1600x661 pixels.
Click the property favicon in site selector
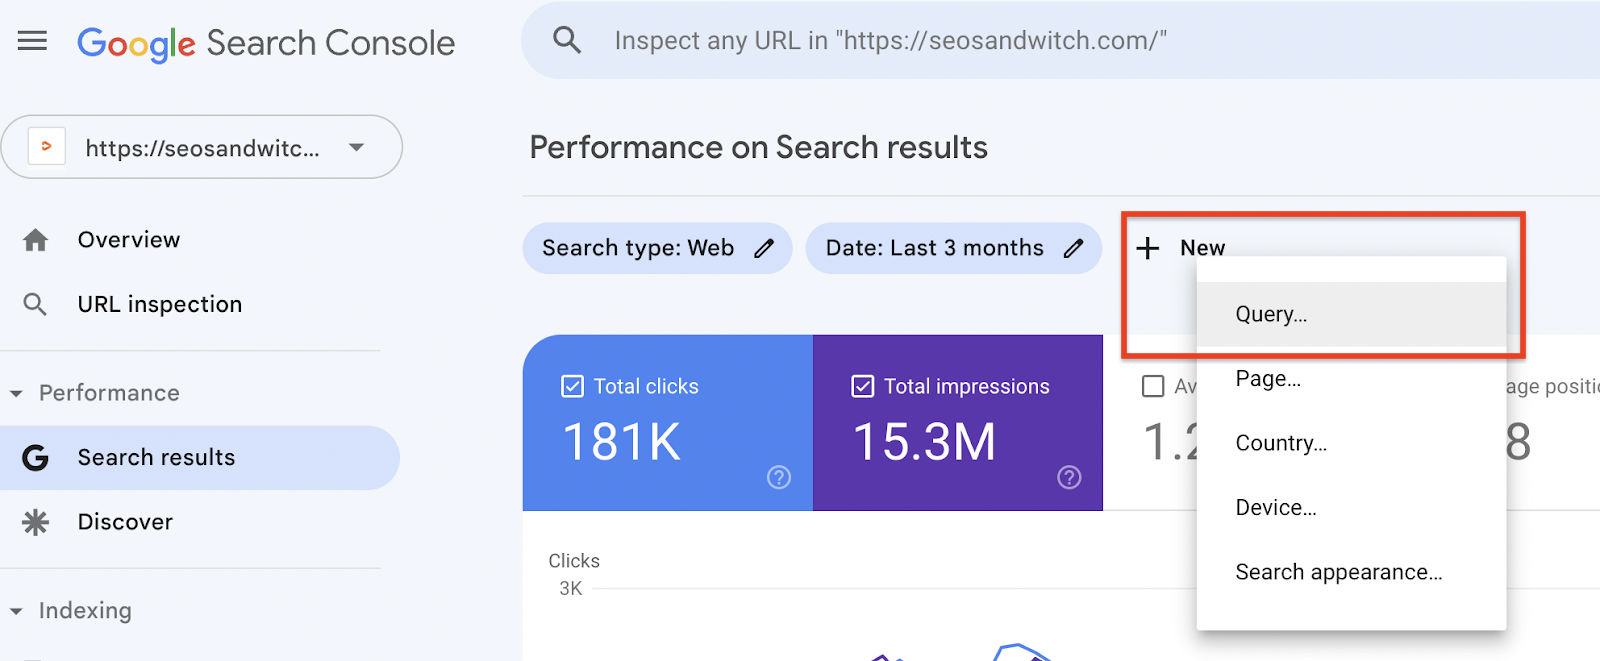click(46, 147)
